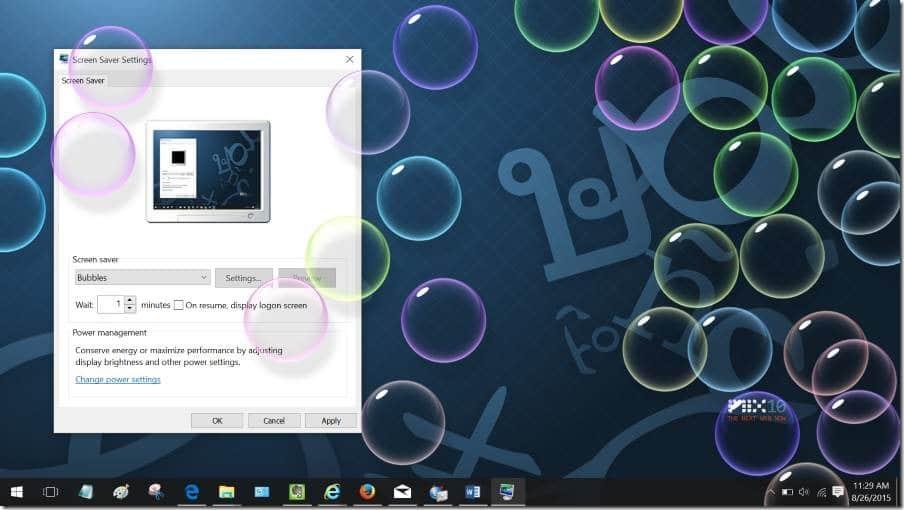Expand the Bubbles screen saver dropdown
Viewport: 904px width, 510px height.
pyautogui.click(x=204, y=277)
